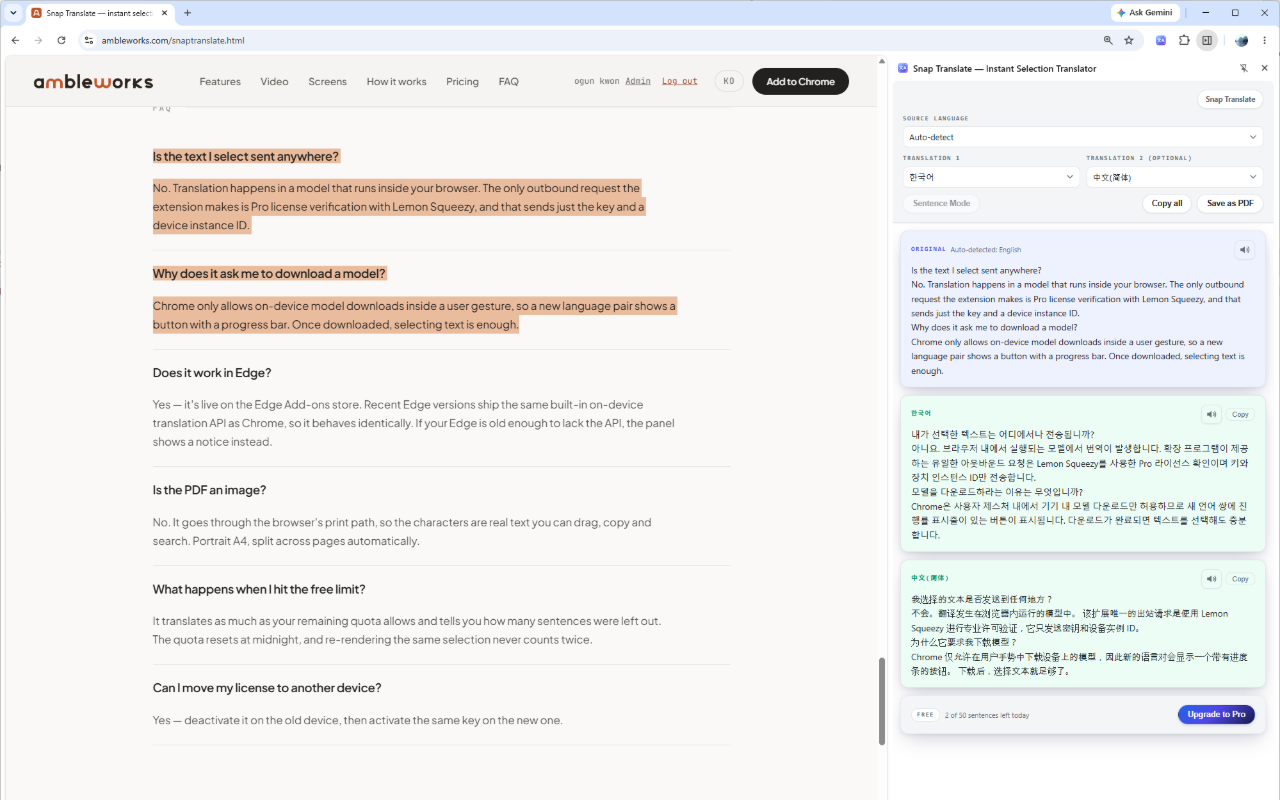Play audio for the Original English text
1280x800 pixels.
pyautogui.click(x=1244, y=250)
